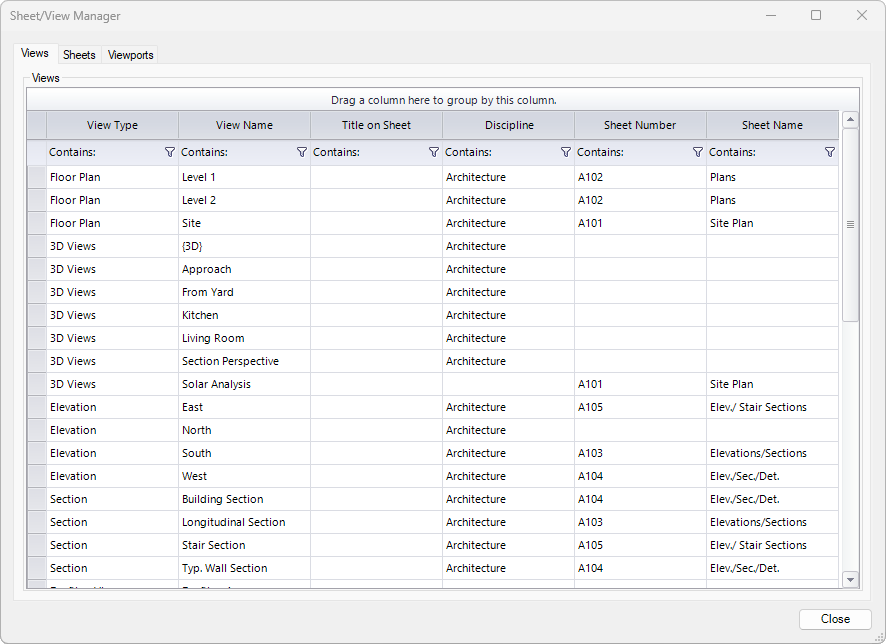Sort the list by Sheet Number header
This screenshot has height=644, width=886.
point(639,124)
